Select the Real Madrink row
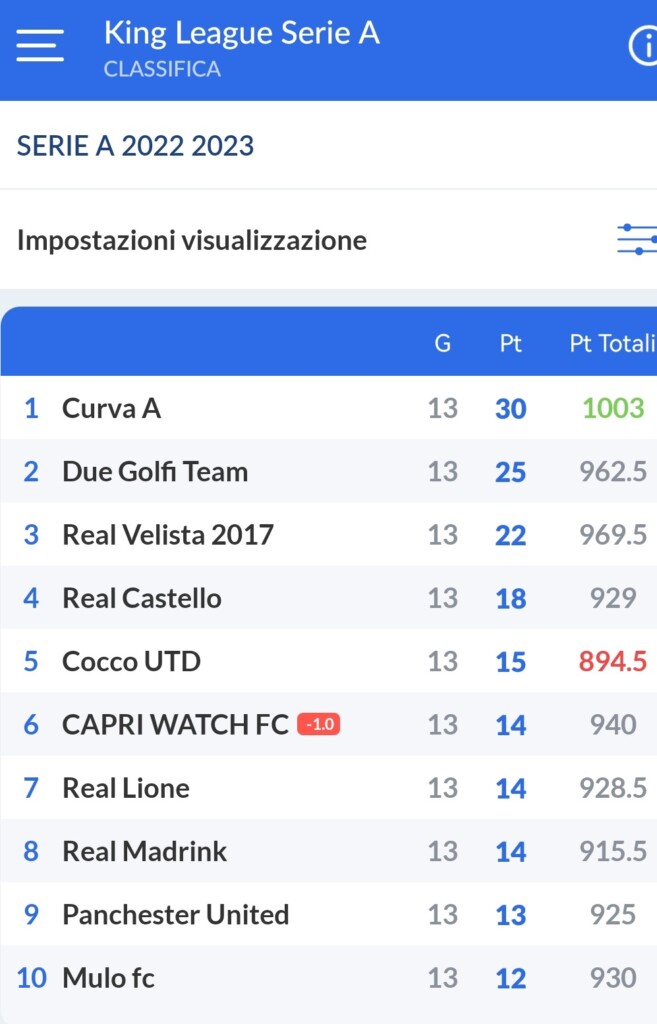The height and width of the screenshot is (1024, 657). (x=144, y=851)
